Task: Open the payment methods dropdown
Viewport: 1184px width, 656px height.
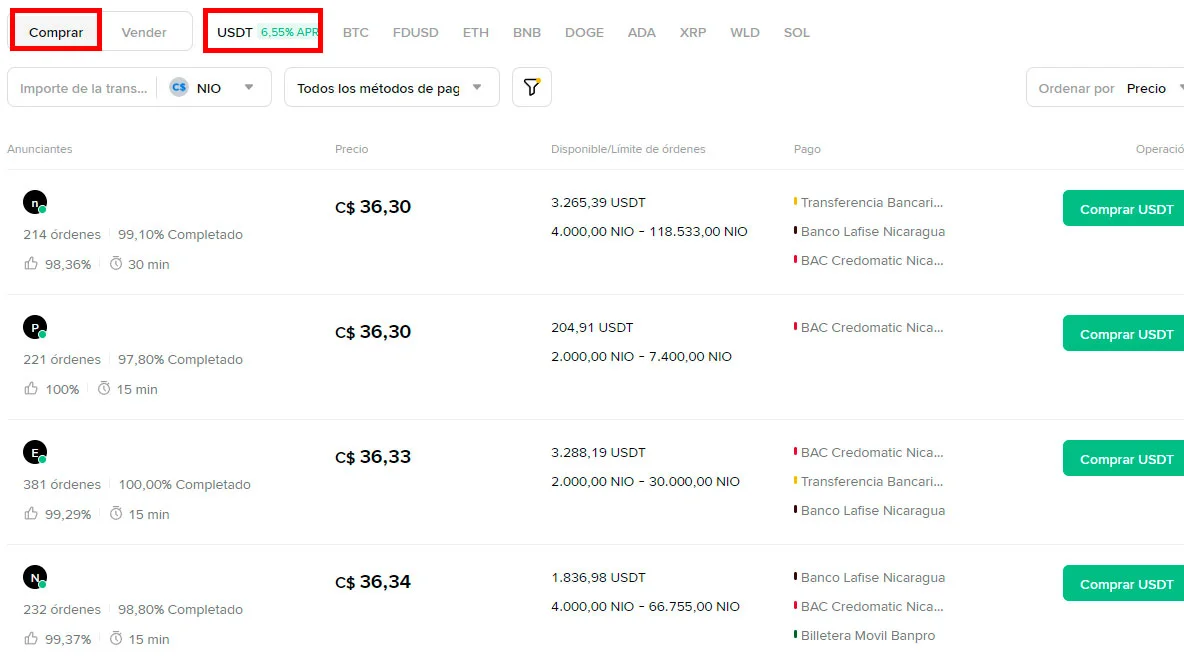Action: [392, 88]
